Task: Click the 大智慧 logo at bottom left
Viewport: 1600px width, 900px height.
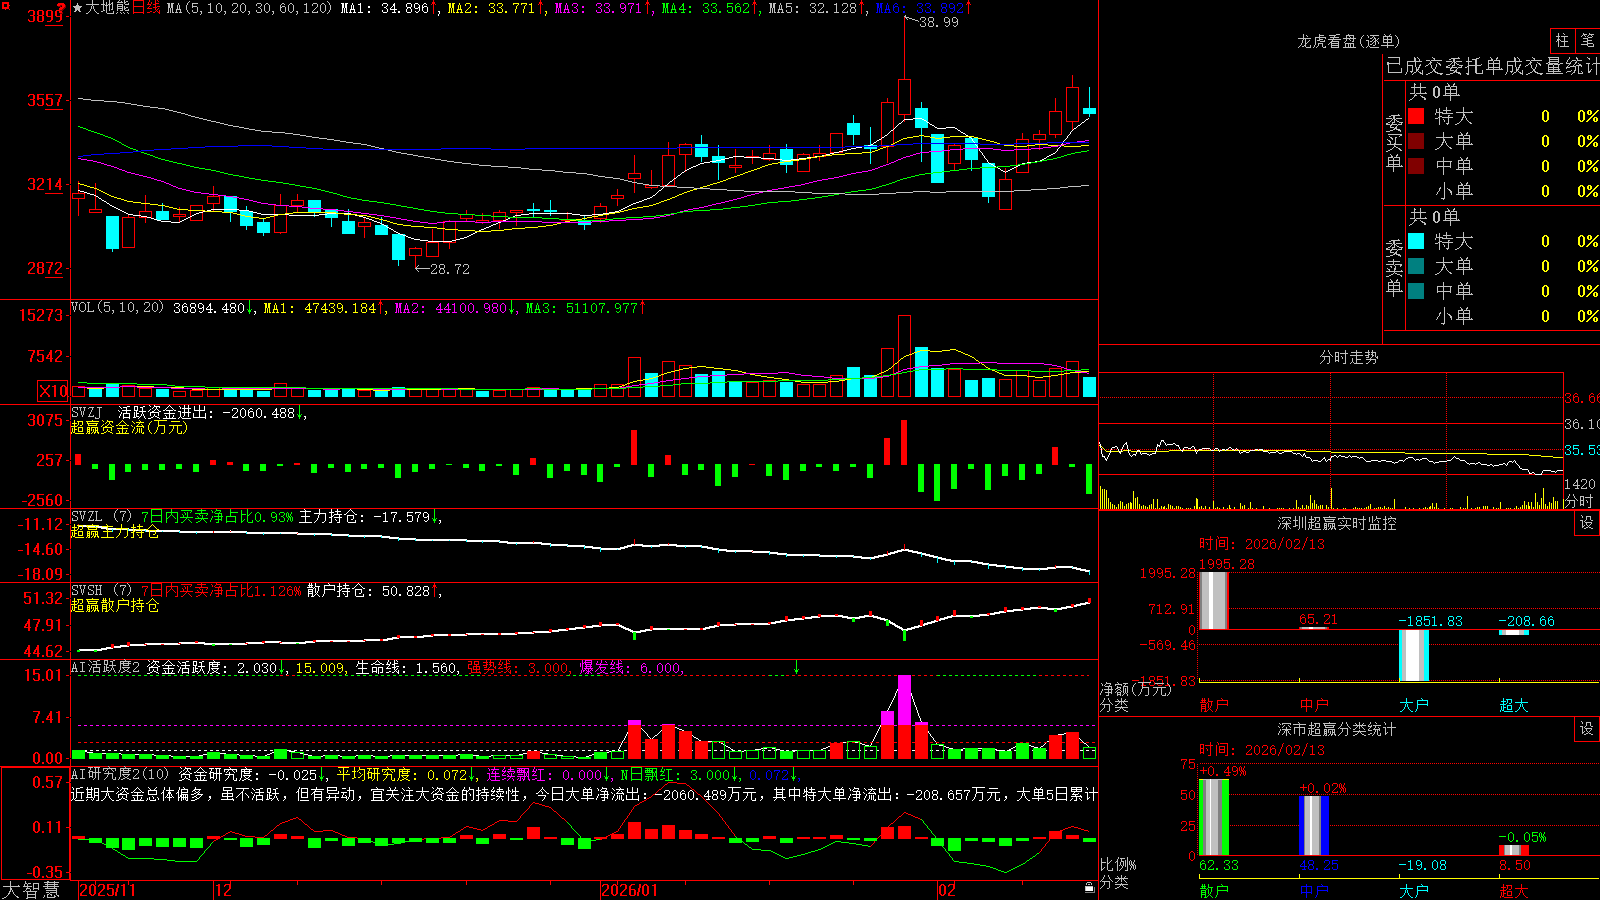Action: (x=31, y=890)
